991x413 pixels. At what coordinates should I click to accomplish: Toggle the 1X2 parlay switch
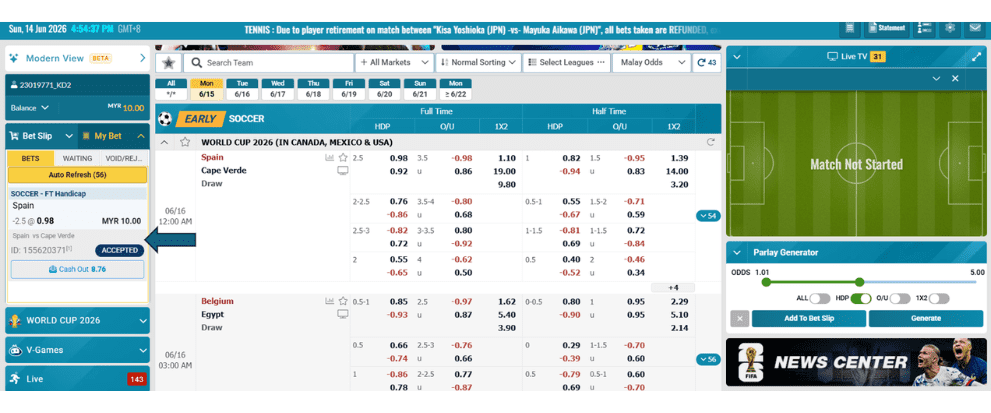point(939,299)
